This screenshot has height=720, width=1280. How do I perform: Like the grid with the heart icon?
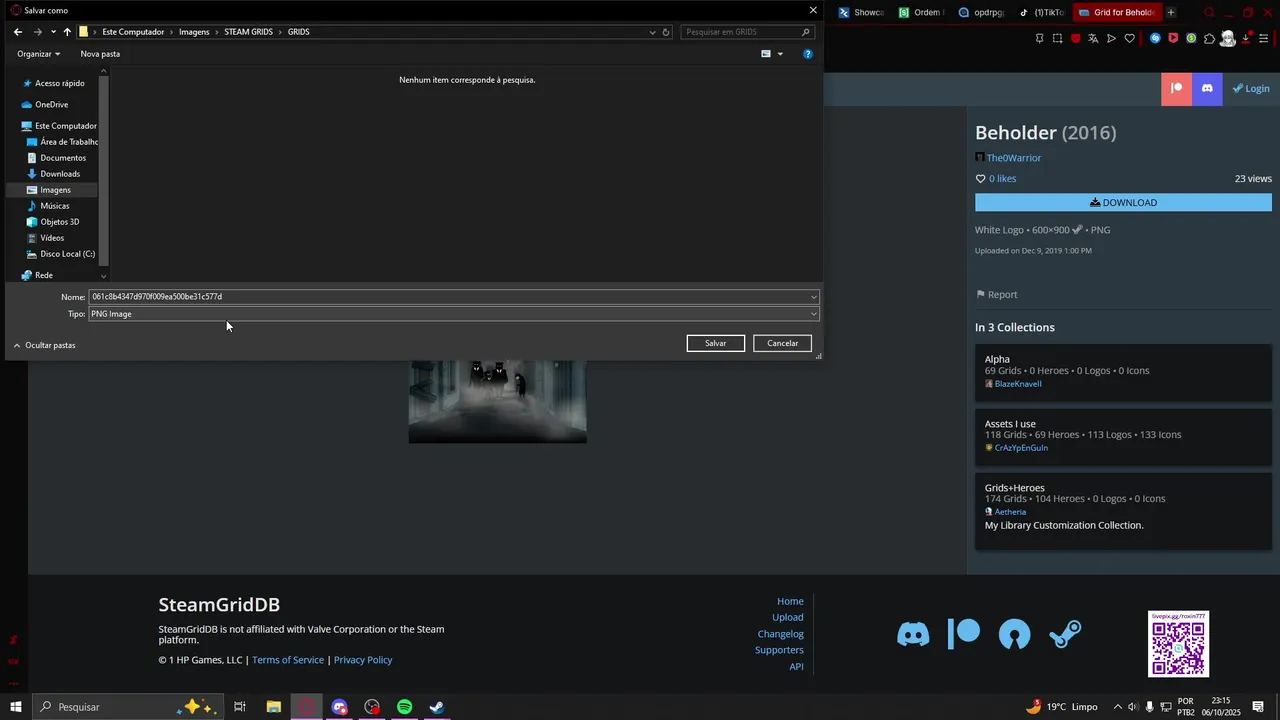(980, 179)
